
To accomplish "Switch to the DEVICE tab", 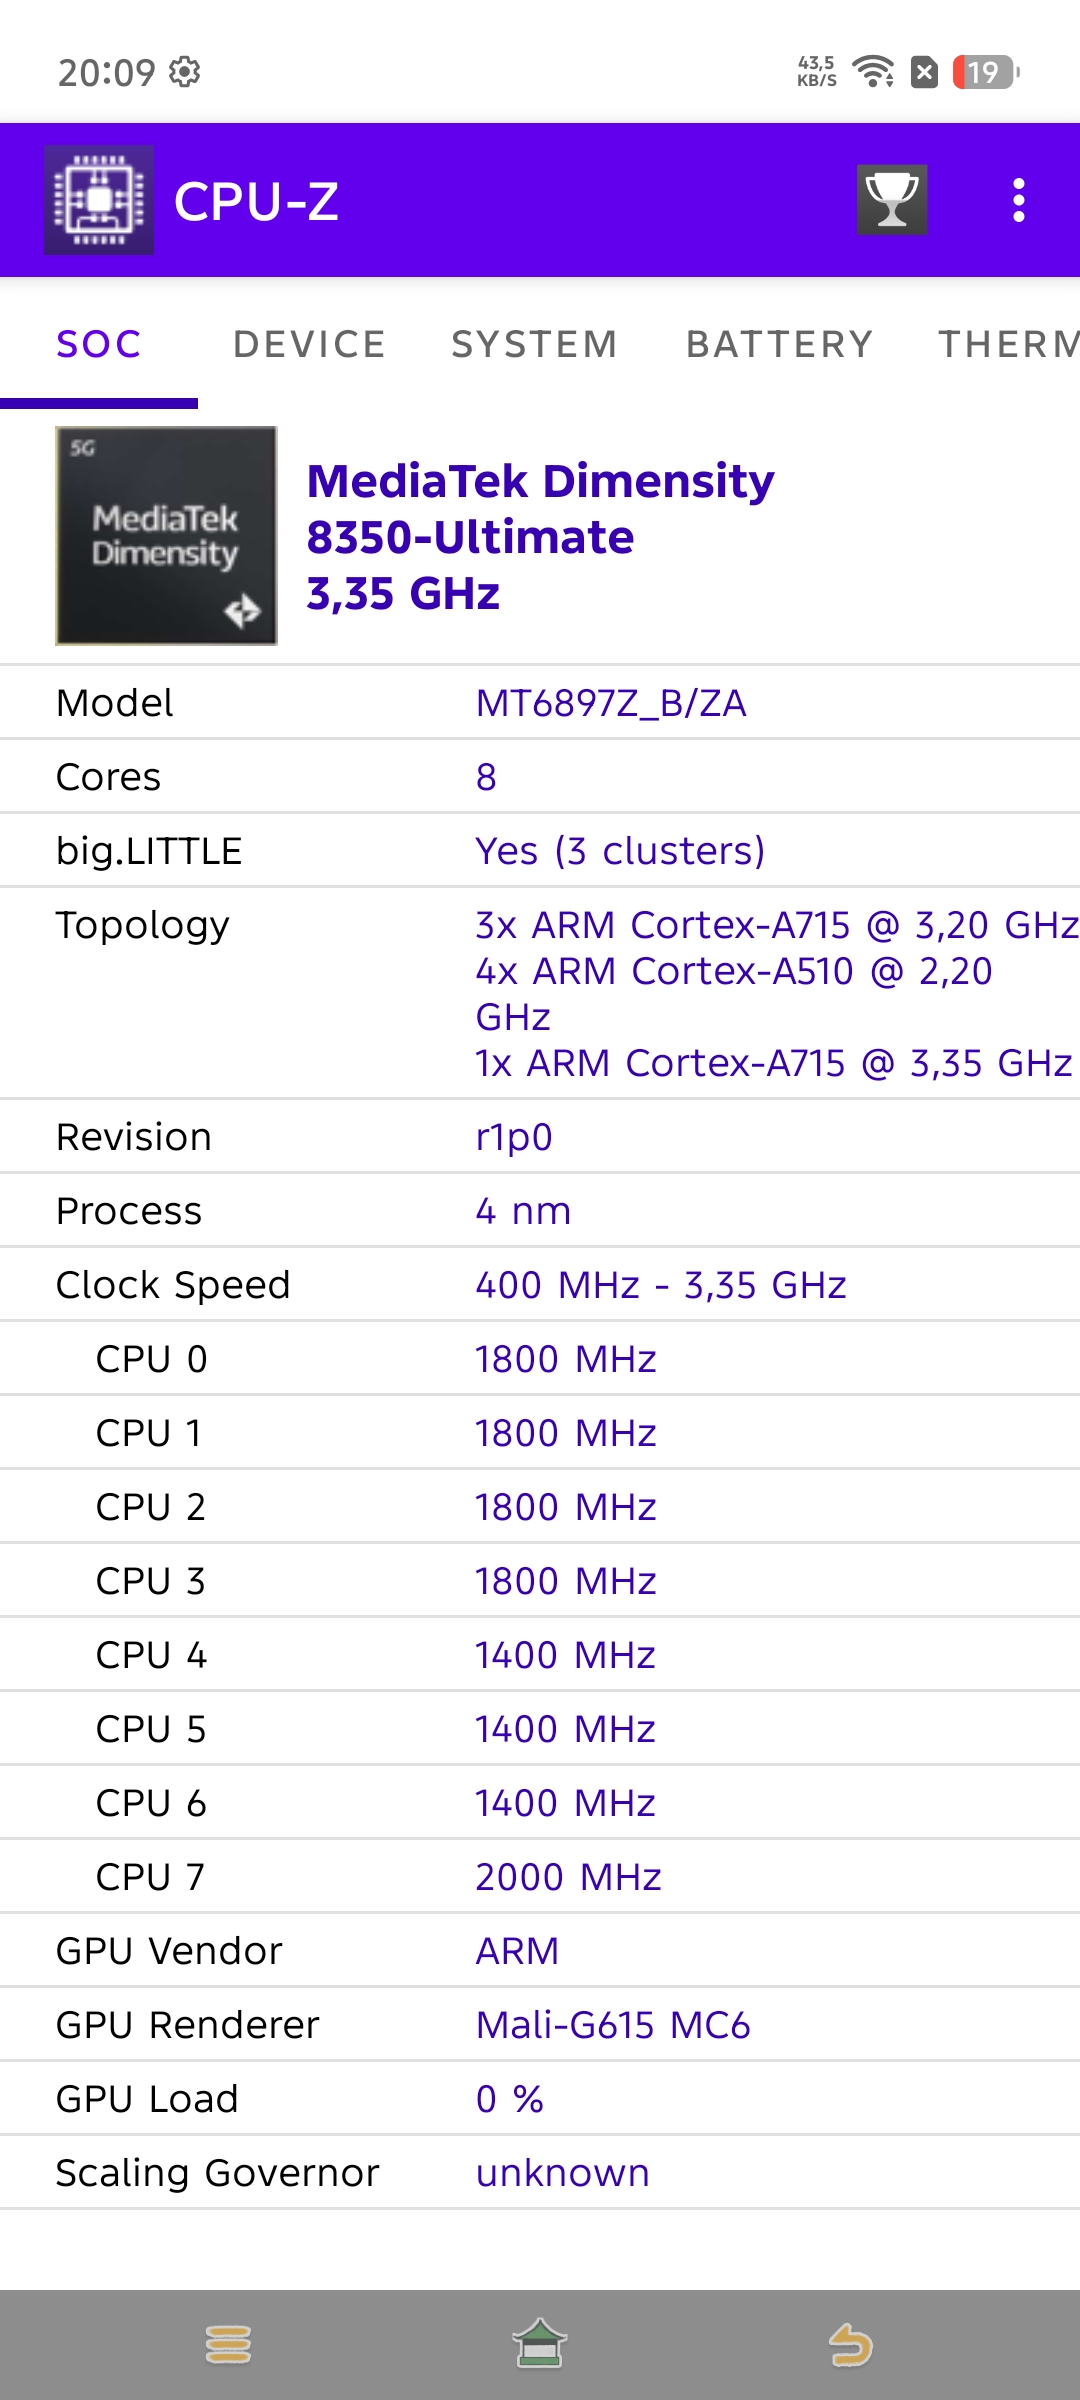I will pyautogui.click(x=309, y=344).
